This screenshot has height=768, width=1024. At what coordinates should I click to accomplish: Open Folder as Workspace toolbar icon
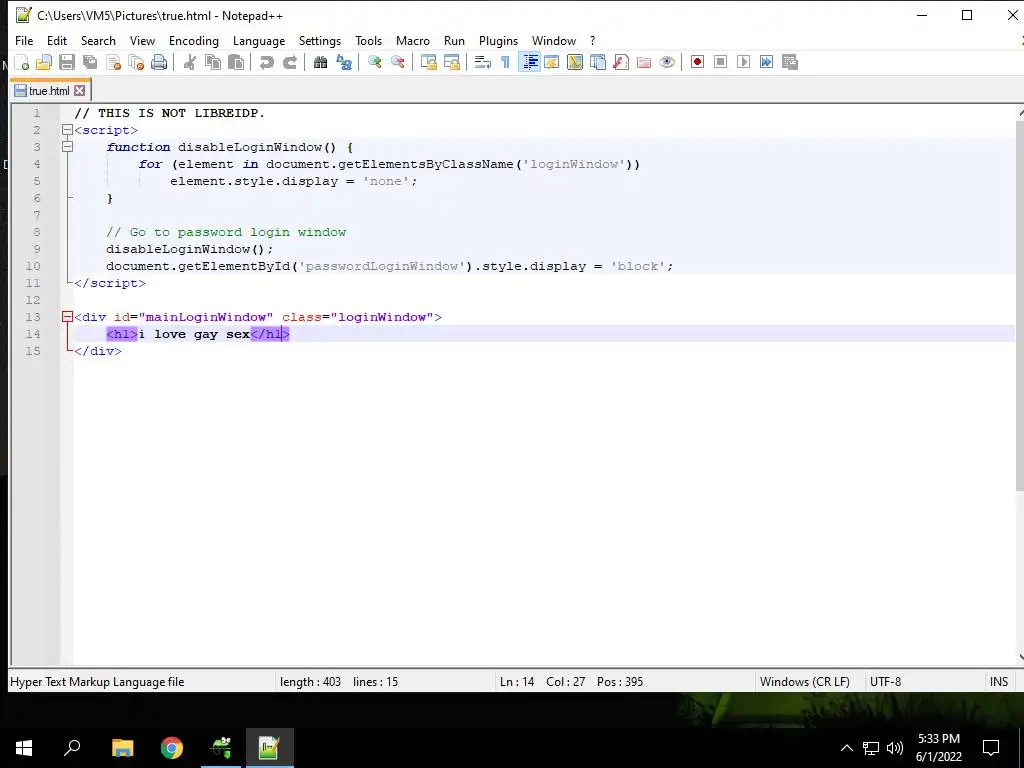click(644, 62)
